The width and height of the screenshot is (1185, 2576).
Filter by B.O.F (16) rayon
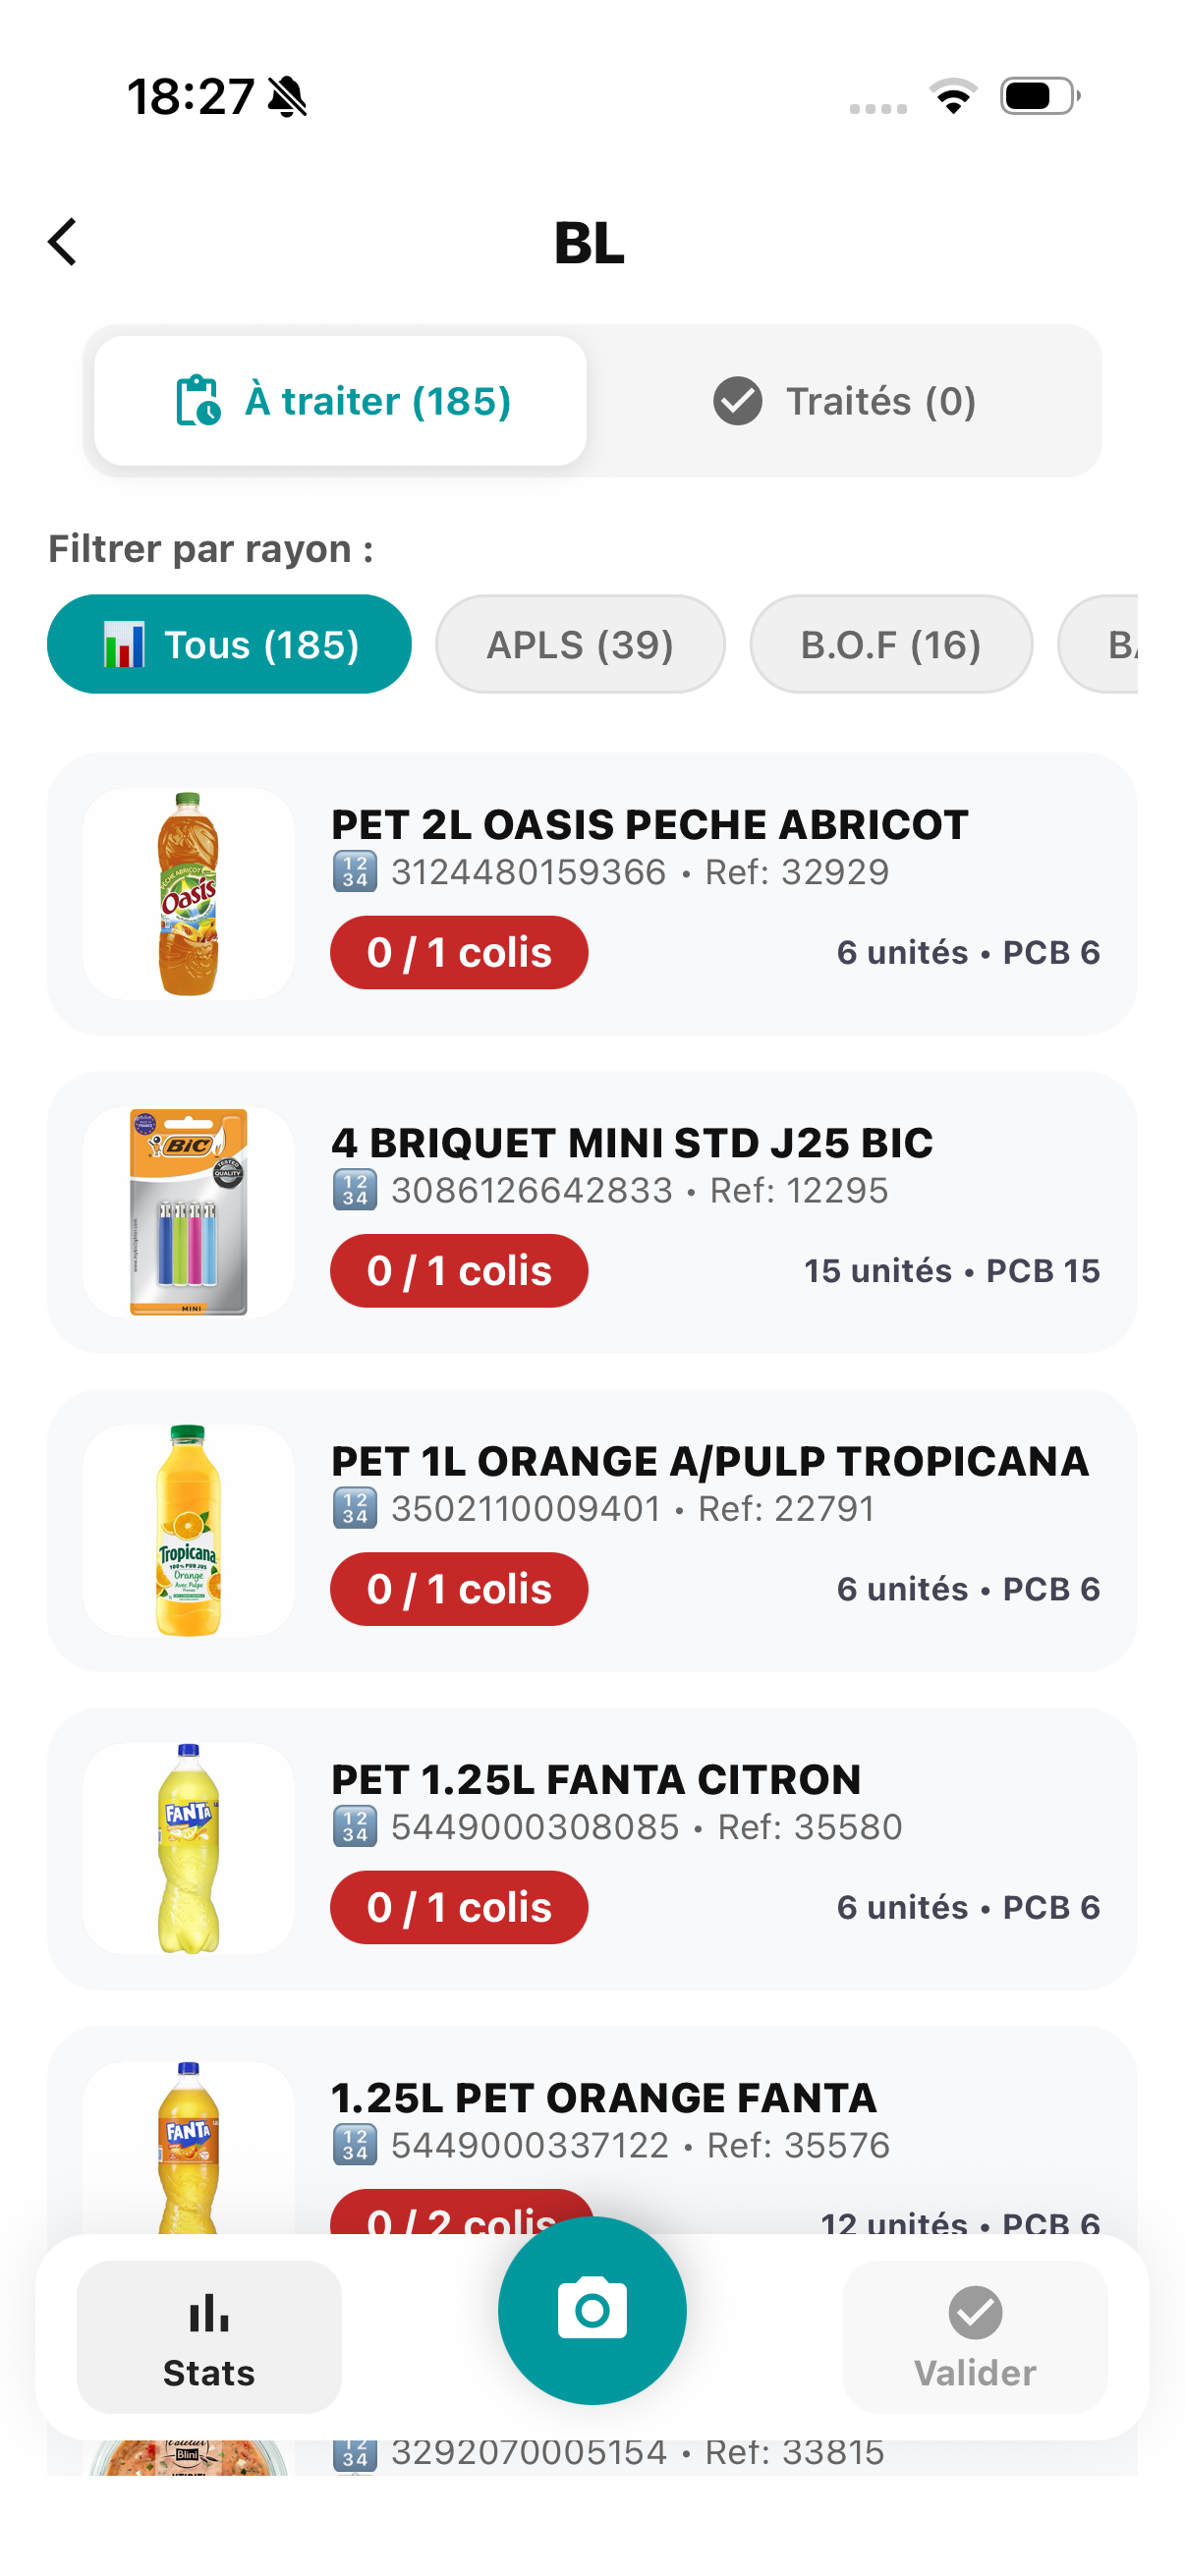tap(891, 644)
